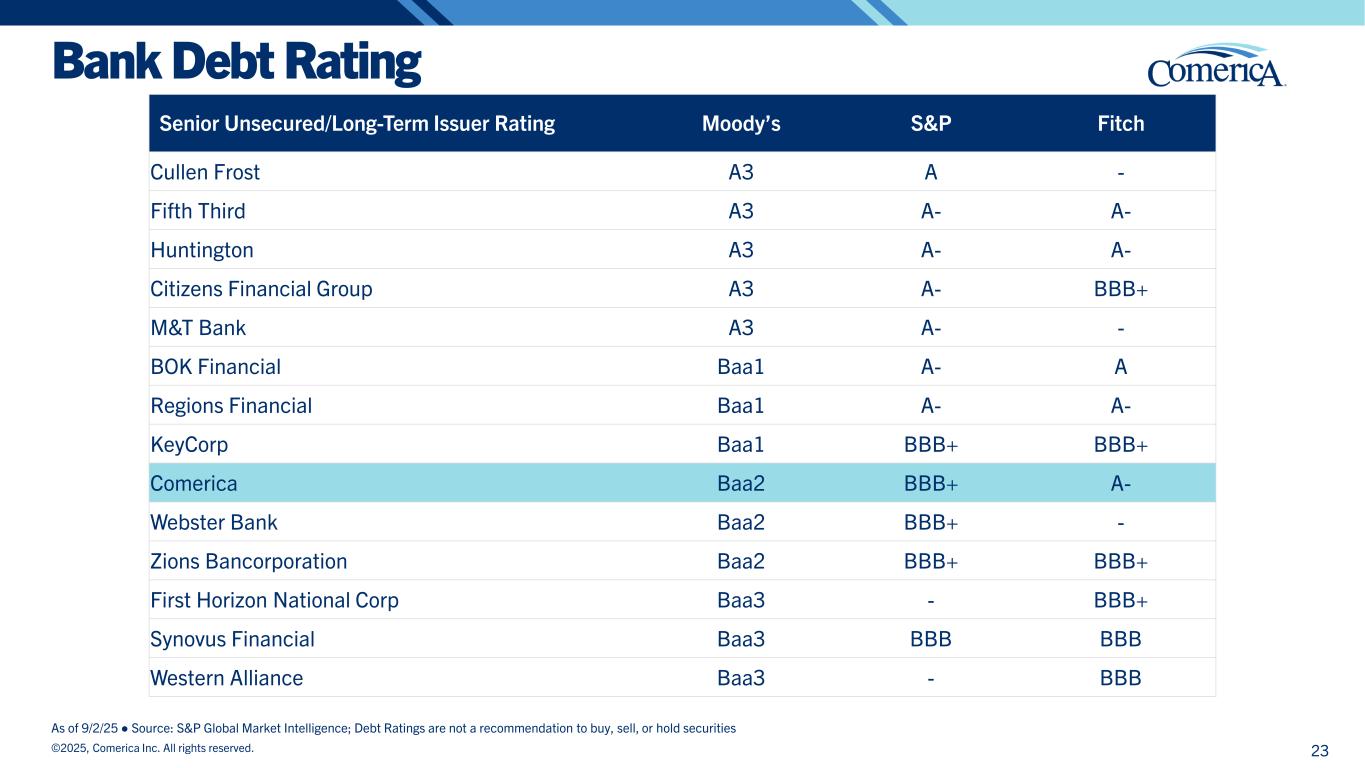Select the Citizens Financial Group row label
The width and height of the screenshot is (1365, 768).
(261, 289)
